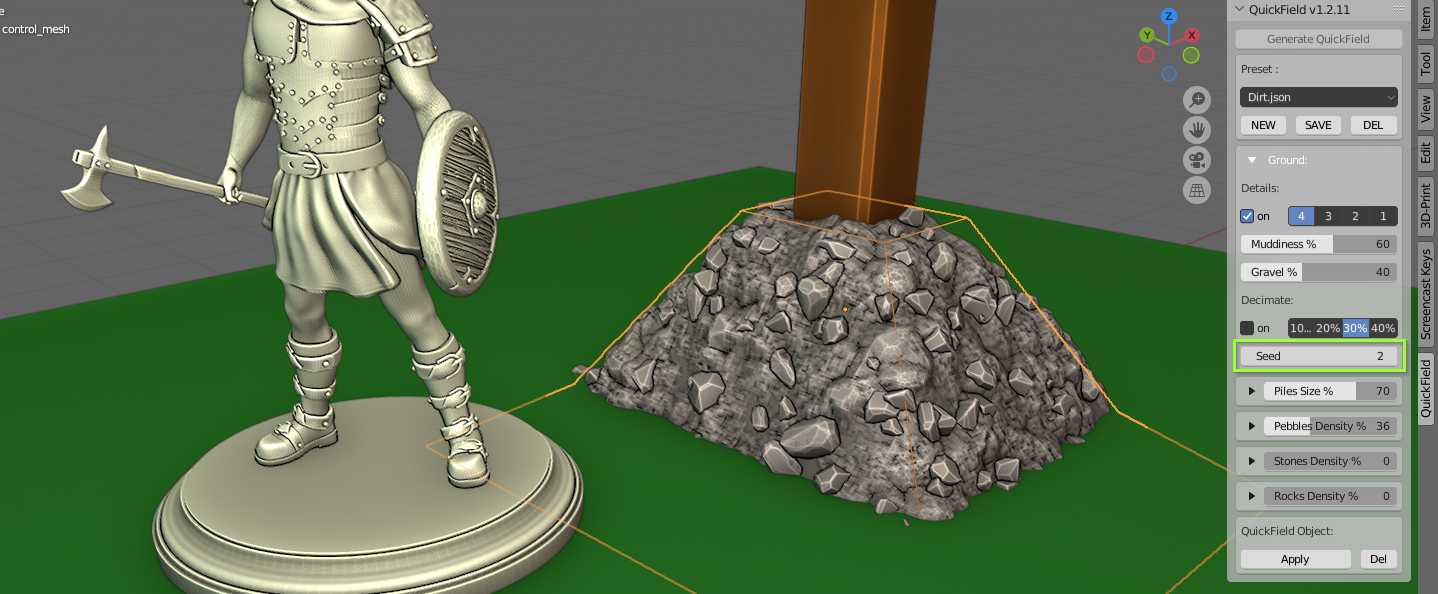This screenshot has height=594, width=1438.
Task: Select 10% decimate option
Action: pos(1301,328)
